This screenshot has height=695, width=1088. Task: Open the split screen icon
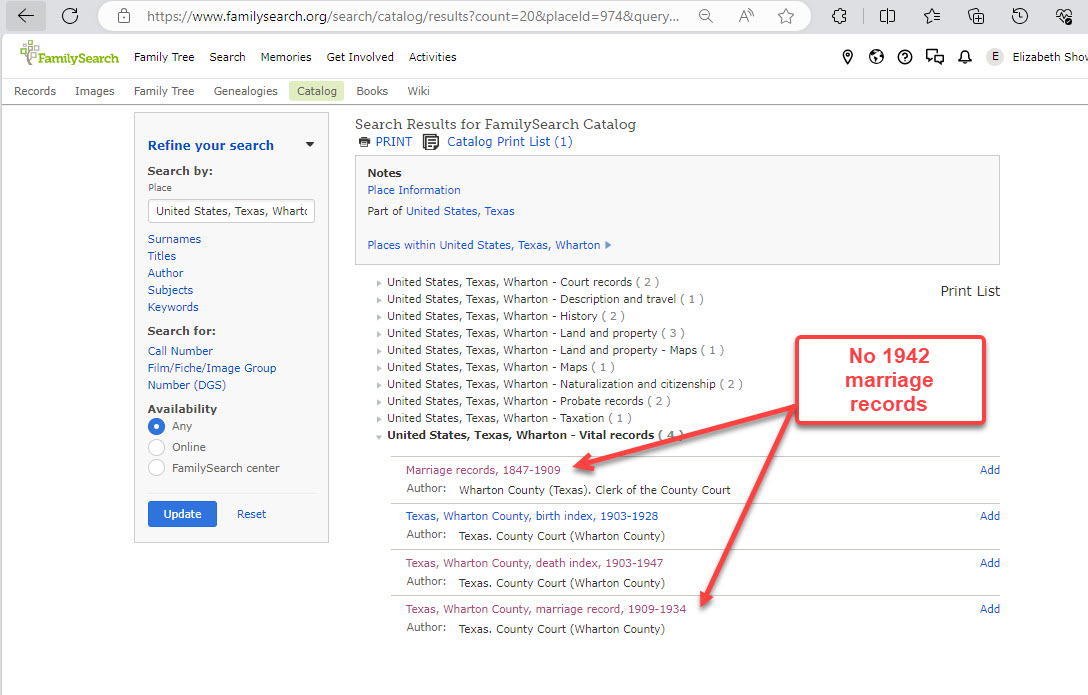[x=887, y=16]
